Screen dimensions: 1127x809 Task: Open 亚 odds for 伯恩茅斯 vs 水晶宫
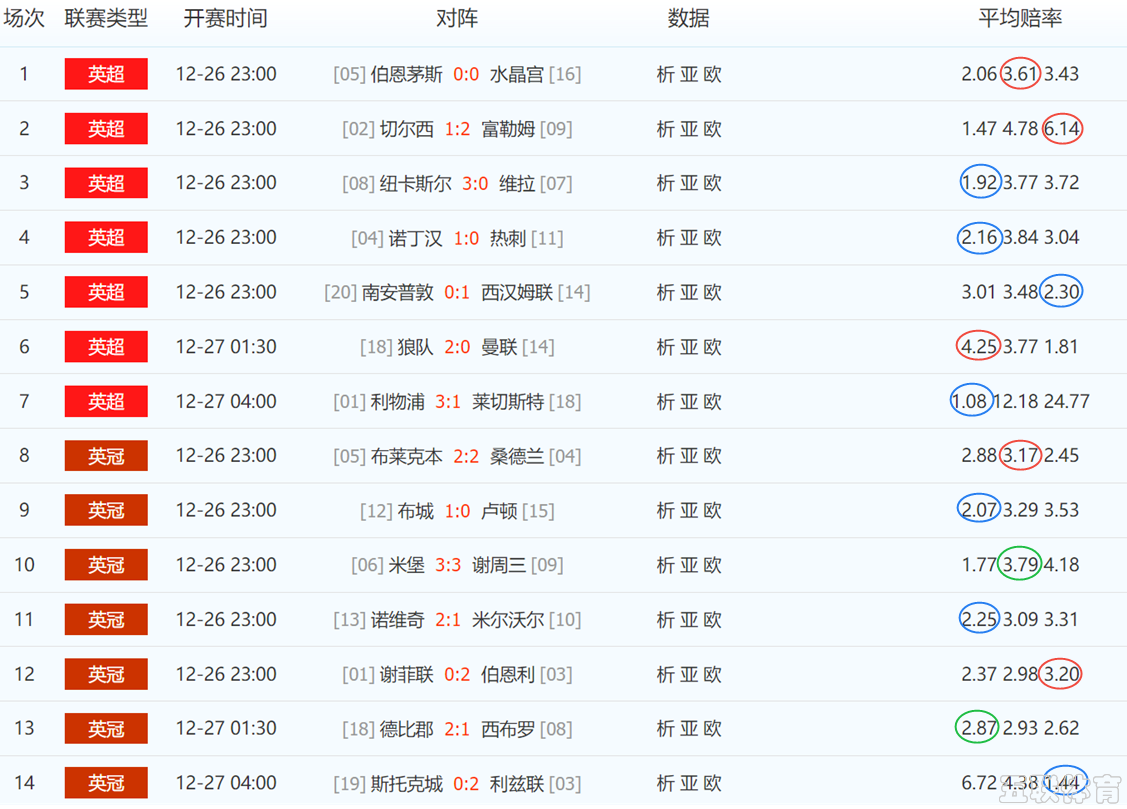tap(689, 74)
